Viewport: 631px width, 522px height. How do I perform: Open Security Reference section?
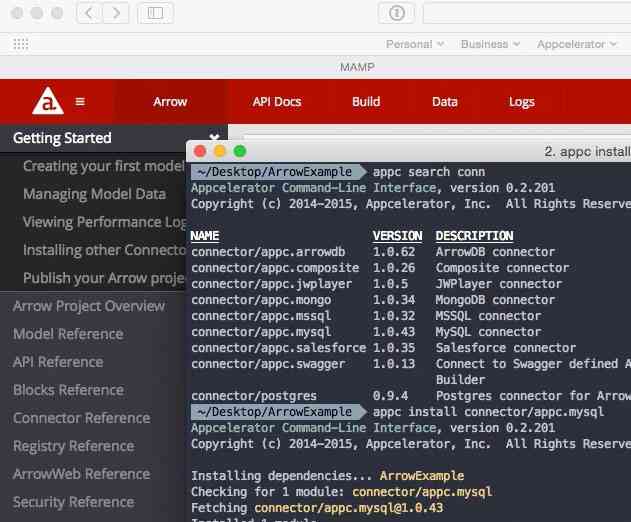[x=74, y=502]
